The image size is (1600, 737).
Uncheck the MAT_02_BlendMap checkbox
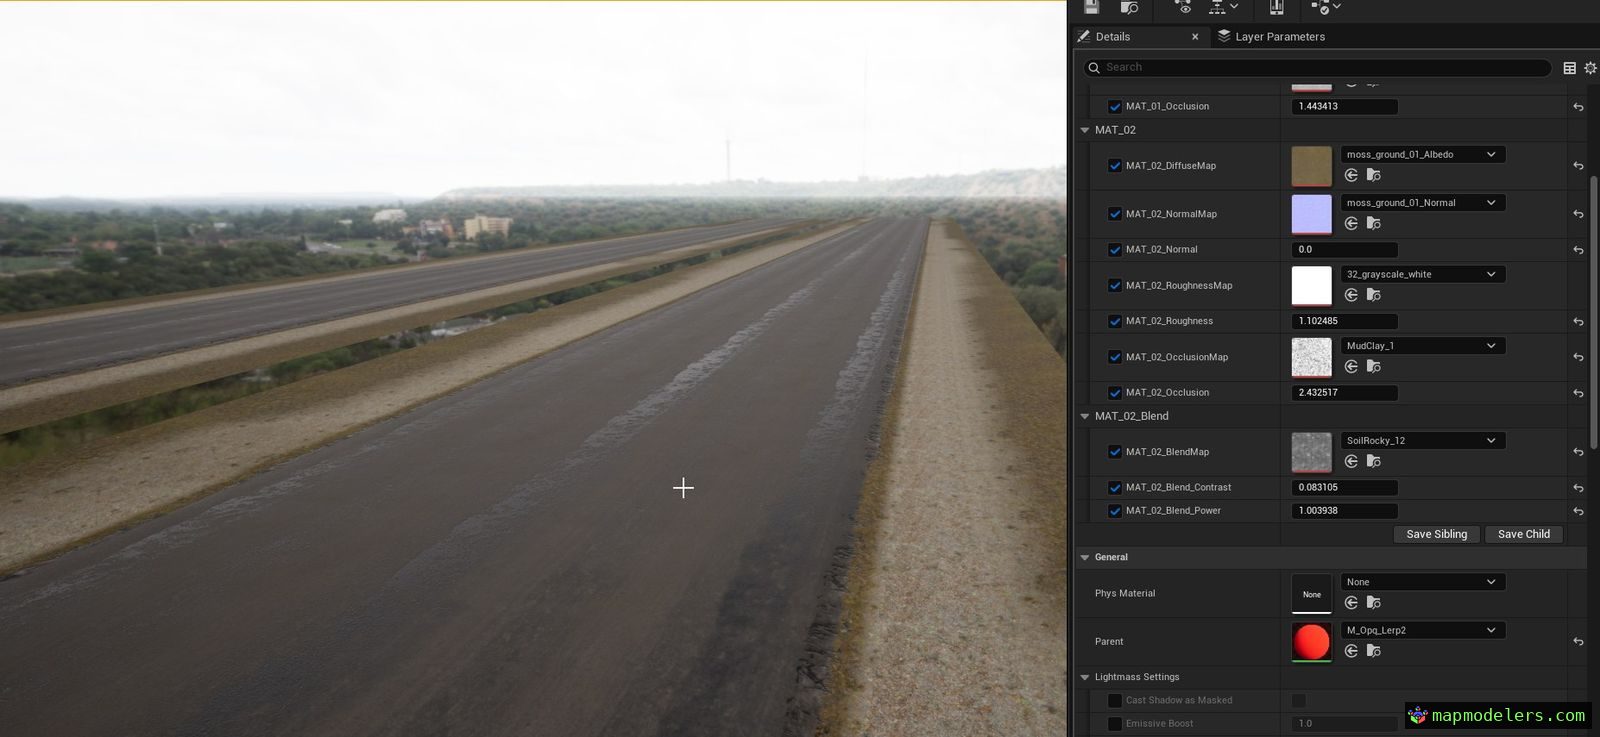tap(1115, 452)
